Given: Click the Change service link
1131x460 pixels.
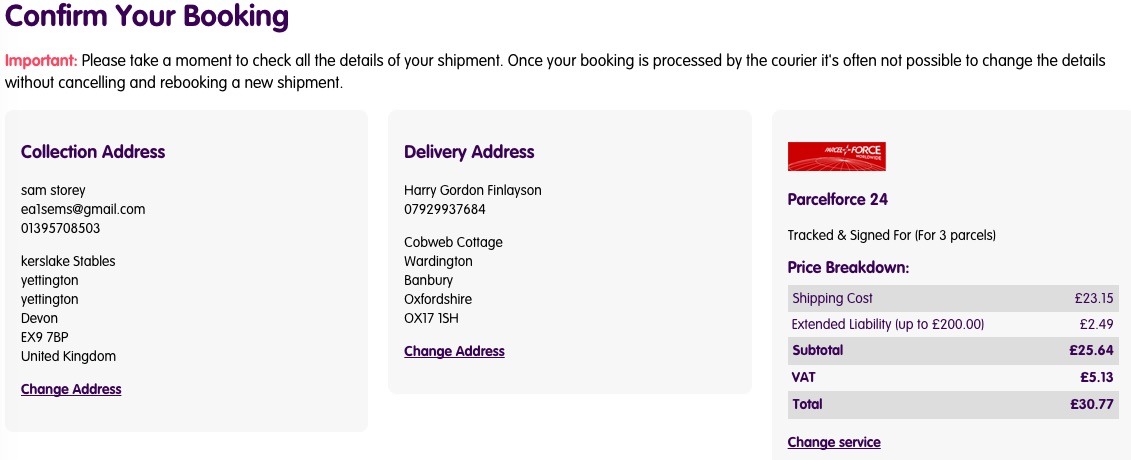Looking at the screenshot, I should coord(834,442).
